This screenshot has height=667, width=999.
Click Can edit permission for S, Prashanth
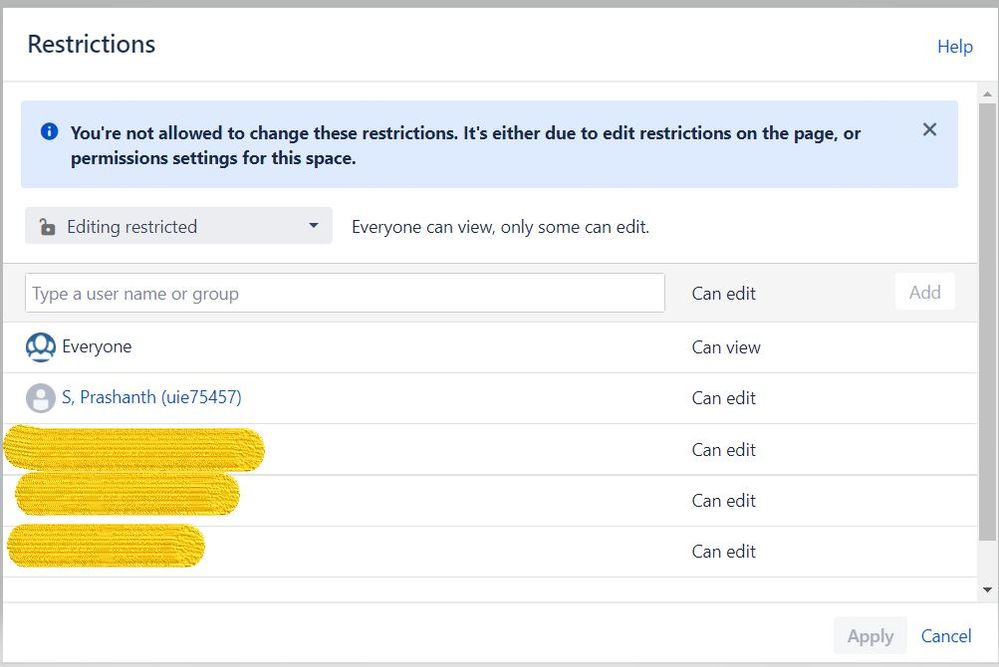pos(724,398)
